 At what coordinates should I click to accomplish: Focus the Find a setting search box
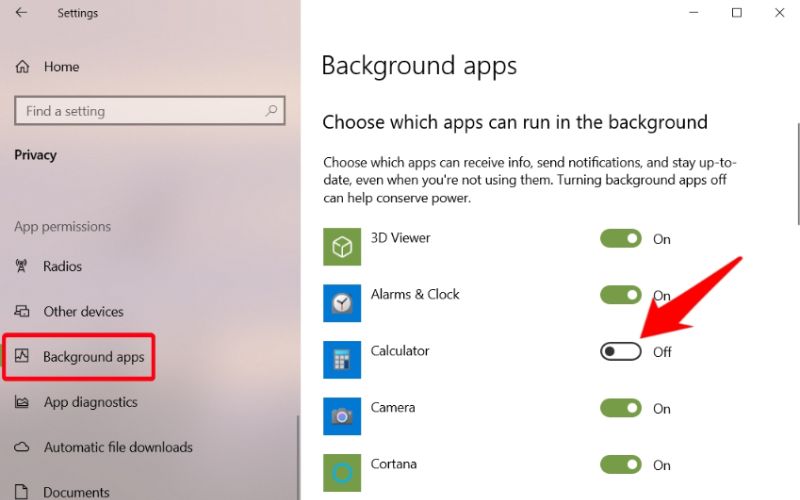click(x=149, y=111)
